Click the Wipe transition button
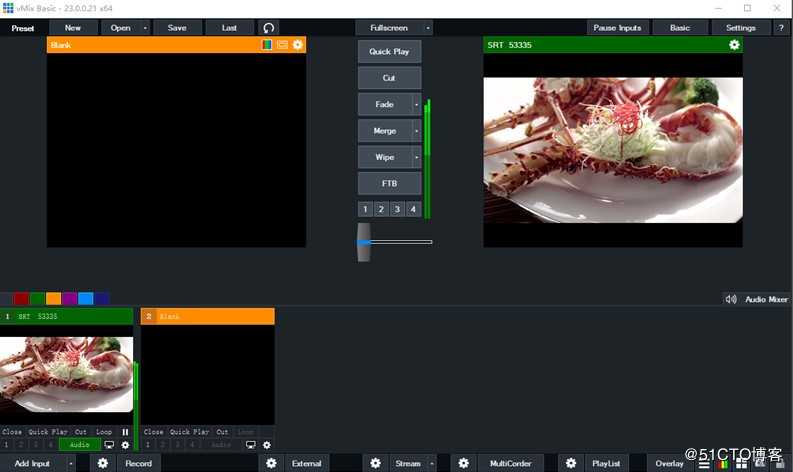The image size is (793, 472). [x=384, y=157]
